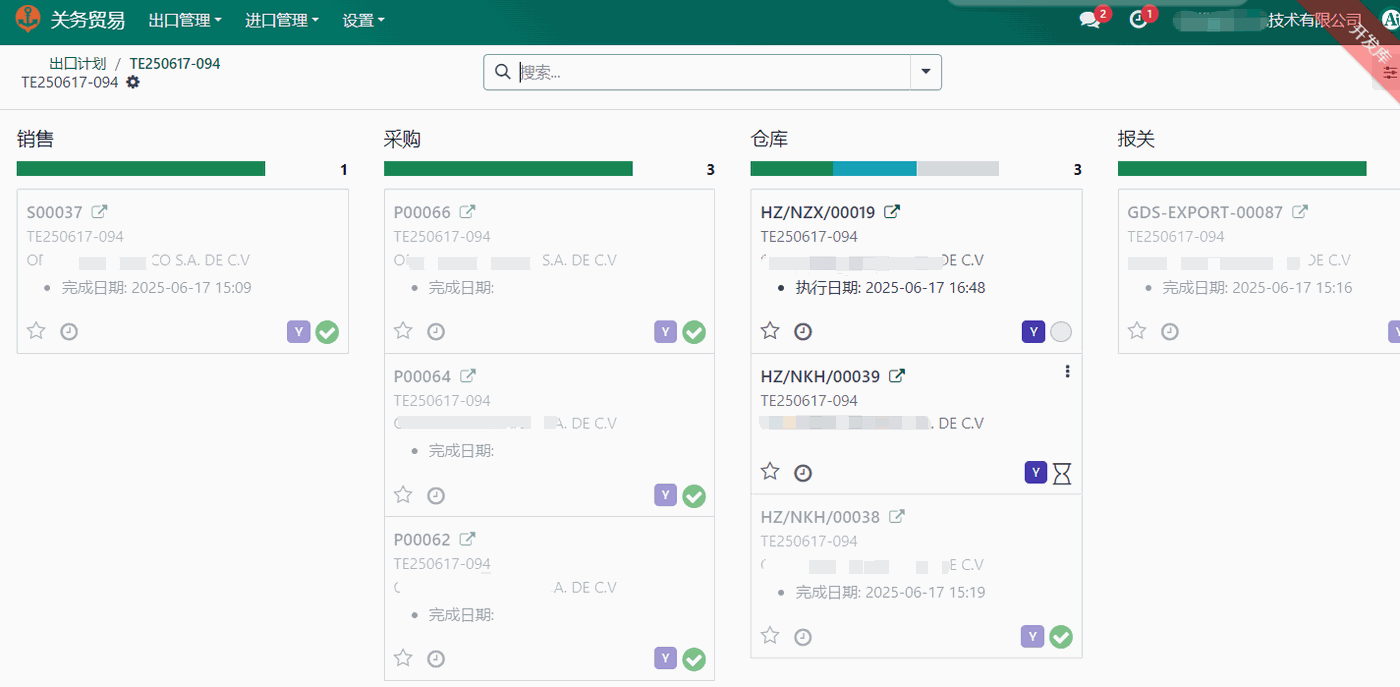Expand the search options dropdown arrow
The image size is (1400, 687).
click(x=925, y=72)
